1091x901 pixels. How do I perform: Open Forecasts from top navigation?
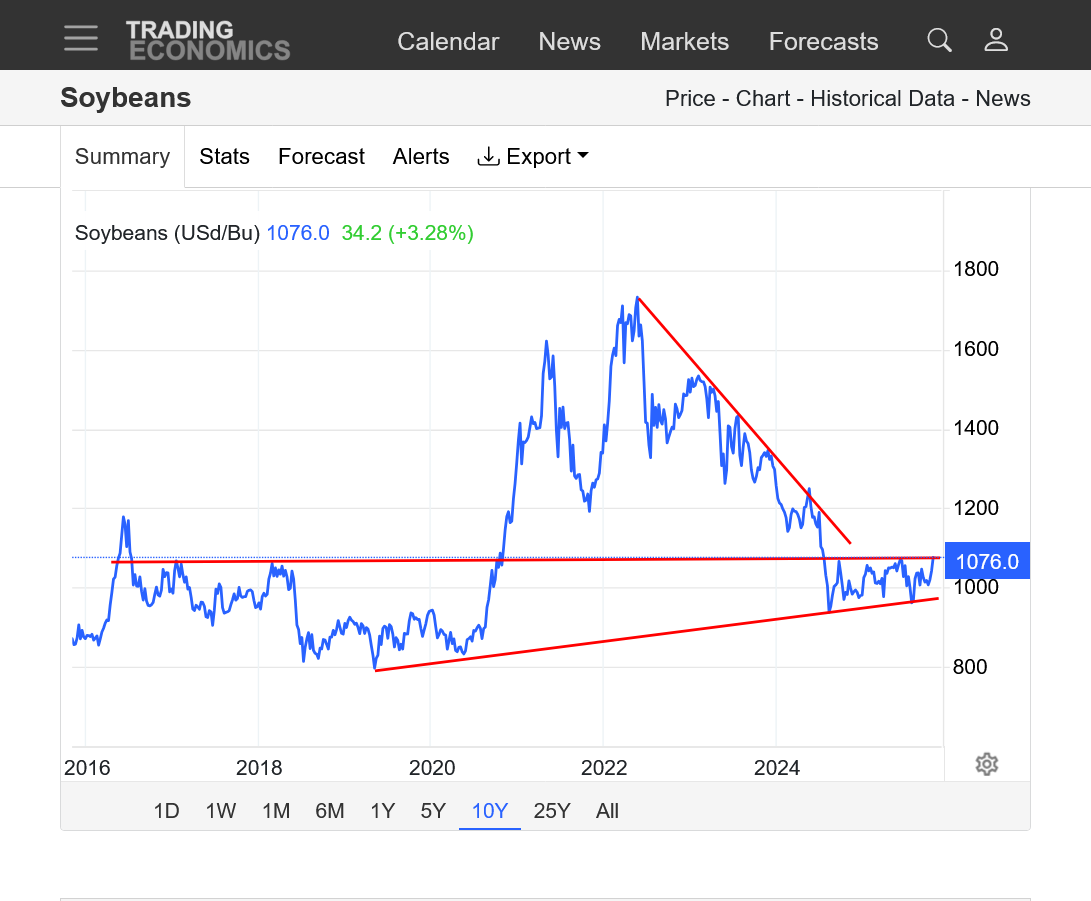click(x=823, y=42)
